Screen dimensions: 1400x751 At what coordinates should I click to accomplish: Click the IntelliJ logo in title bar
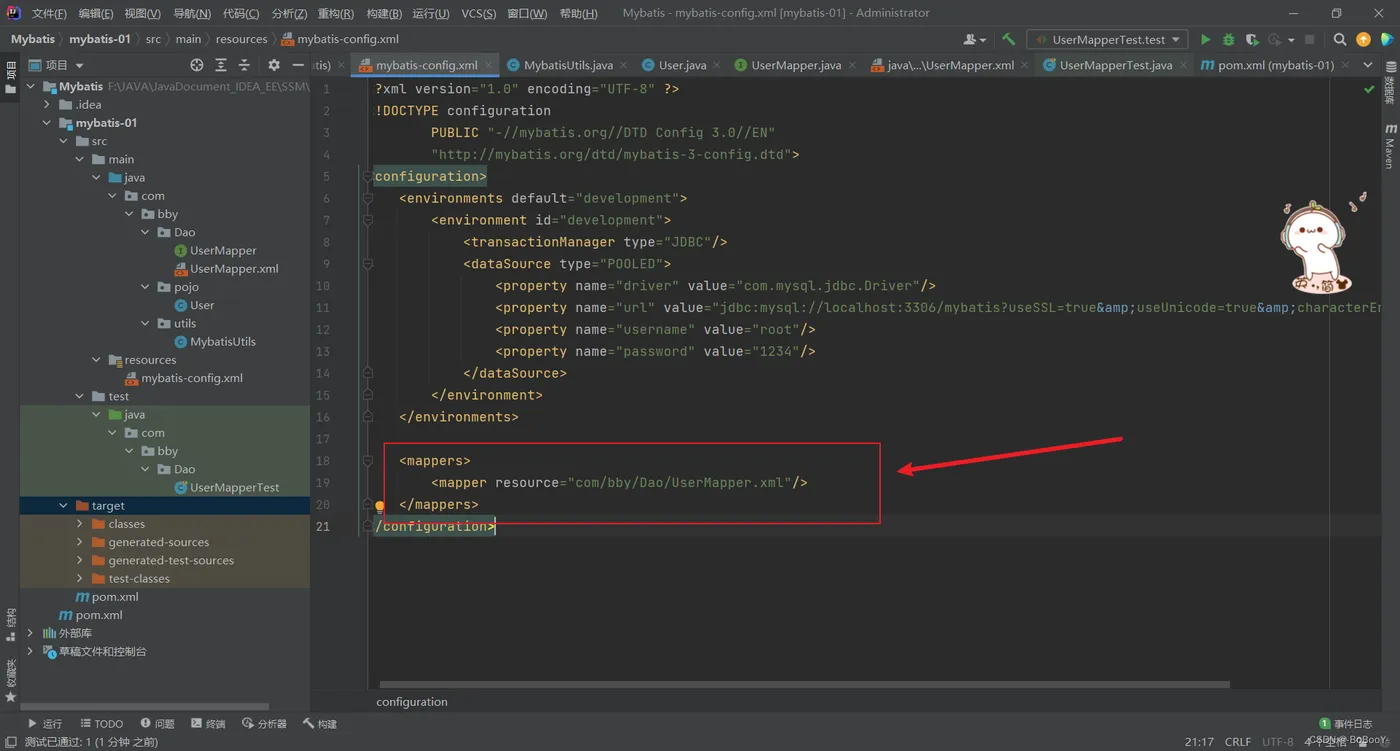click(x=13, y=13)
